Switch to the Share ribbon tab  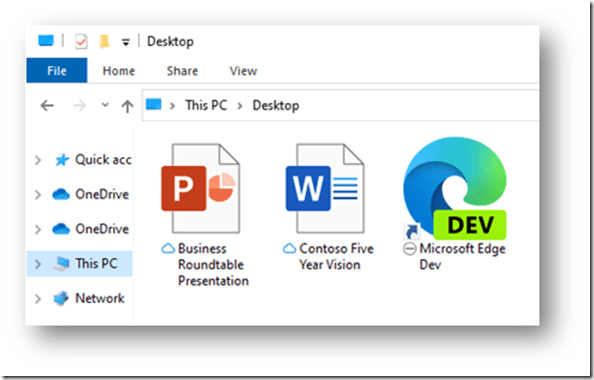pos(182,70)
